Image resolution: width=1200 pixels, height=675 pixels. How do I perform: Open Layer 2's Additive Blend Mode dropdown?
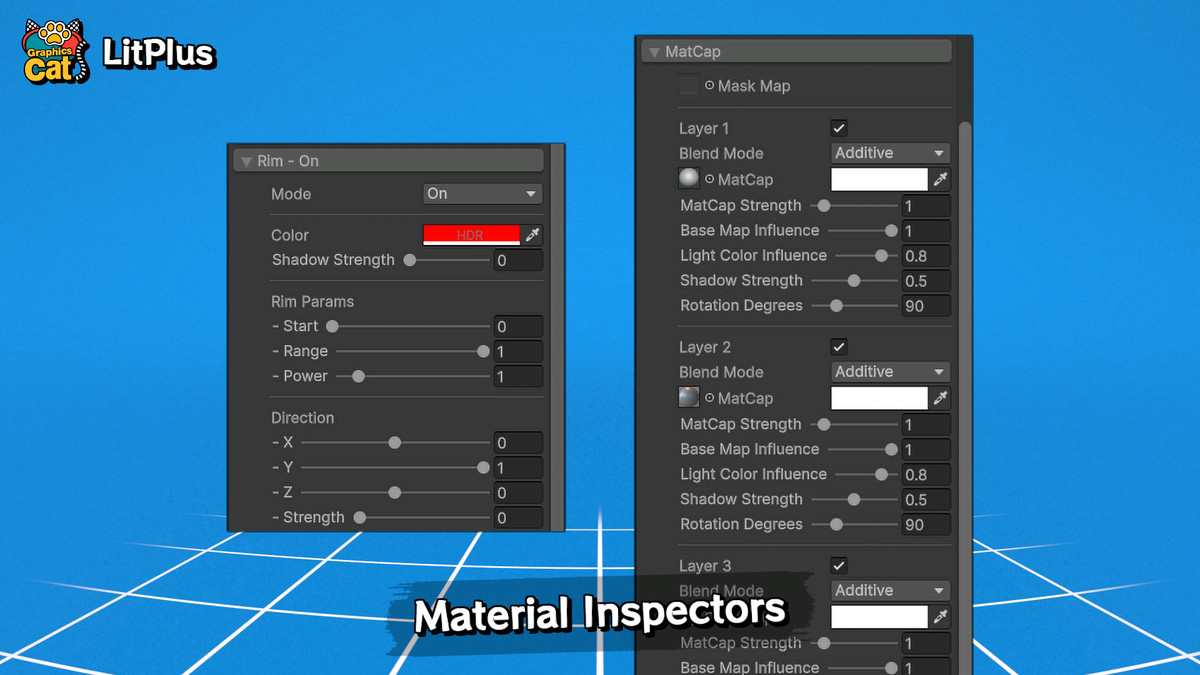[889, 371]
